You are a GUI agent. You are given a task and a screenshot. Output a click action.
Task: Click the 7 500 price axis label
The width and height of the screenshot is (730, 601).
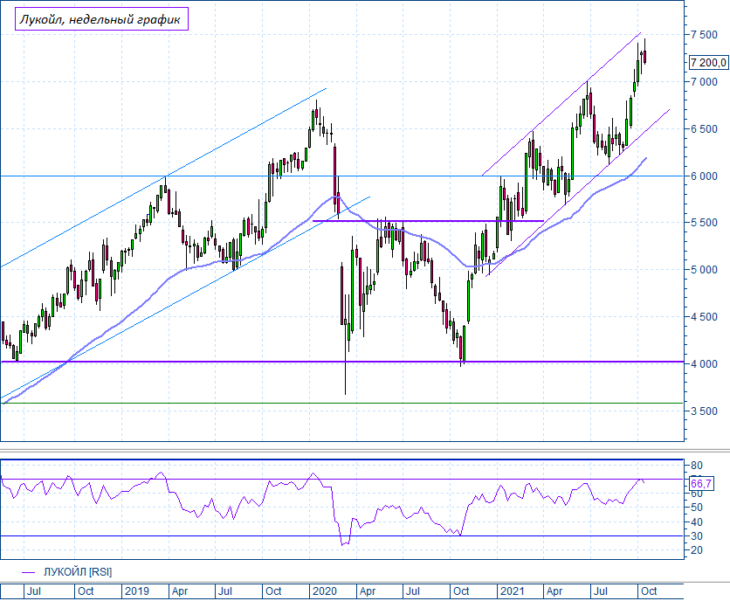pos(704,35)
